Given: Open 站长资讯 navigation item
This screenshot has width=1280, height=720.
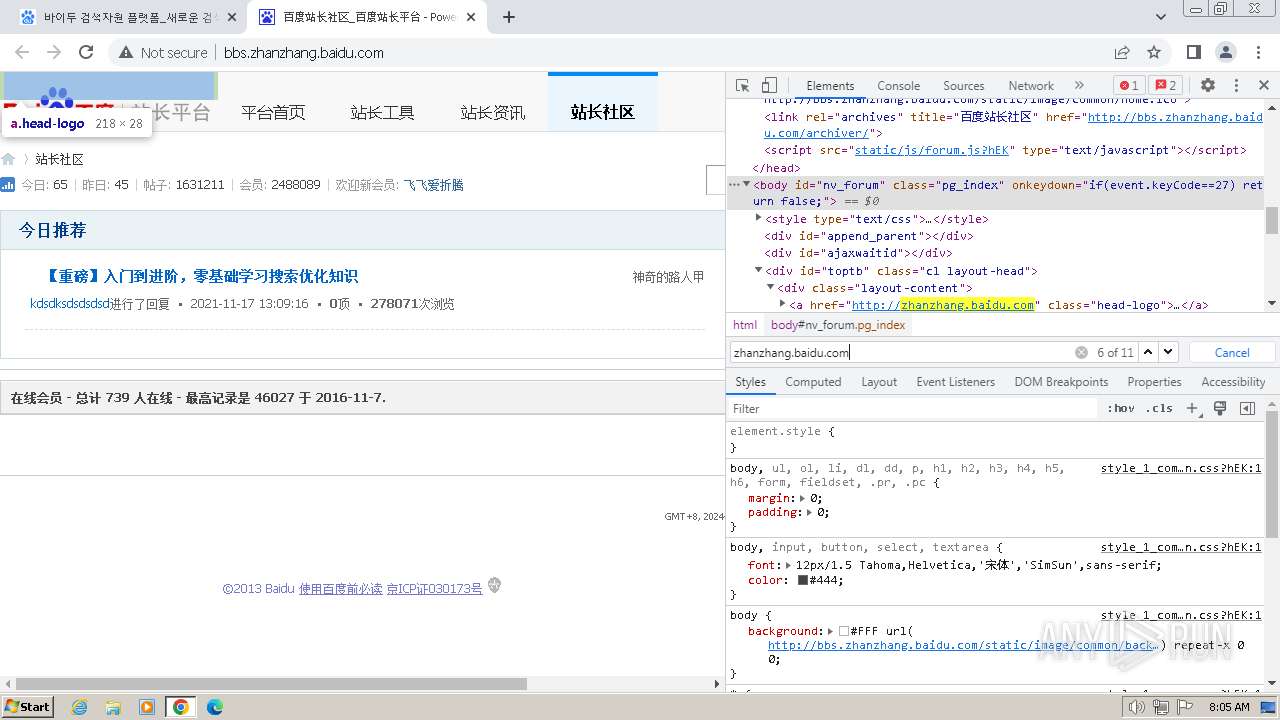Looking at the screenshot, I should pyautogui.click(x=493, y=113).
